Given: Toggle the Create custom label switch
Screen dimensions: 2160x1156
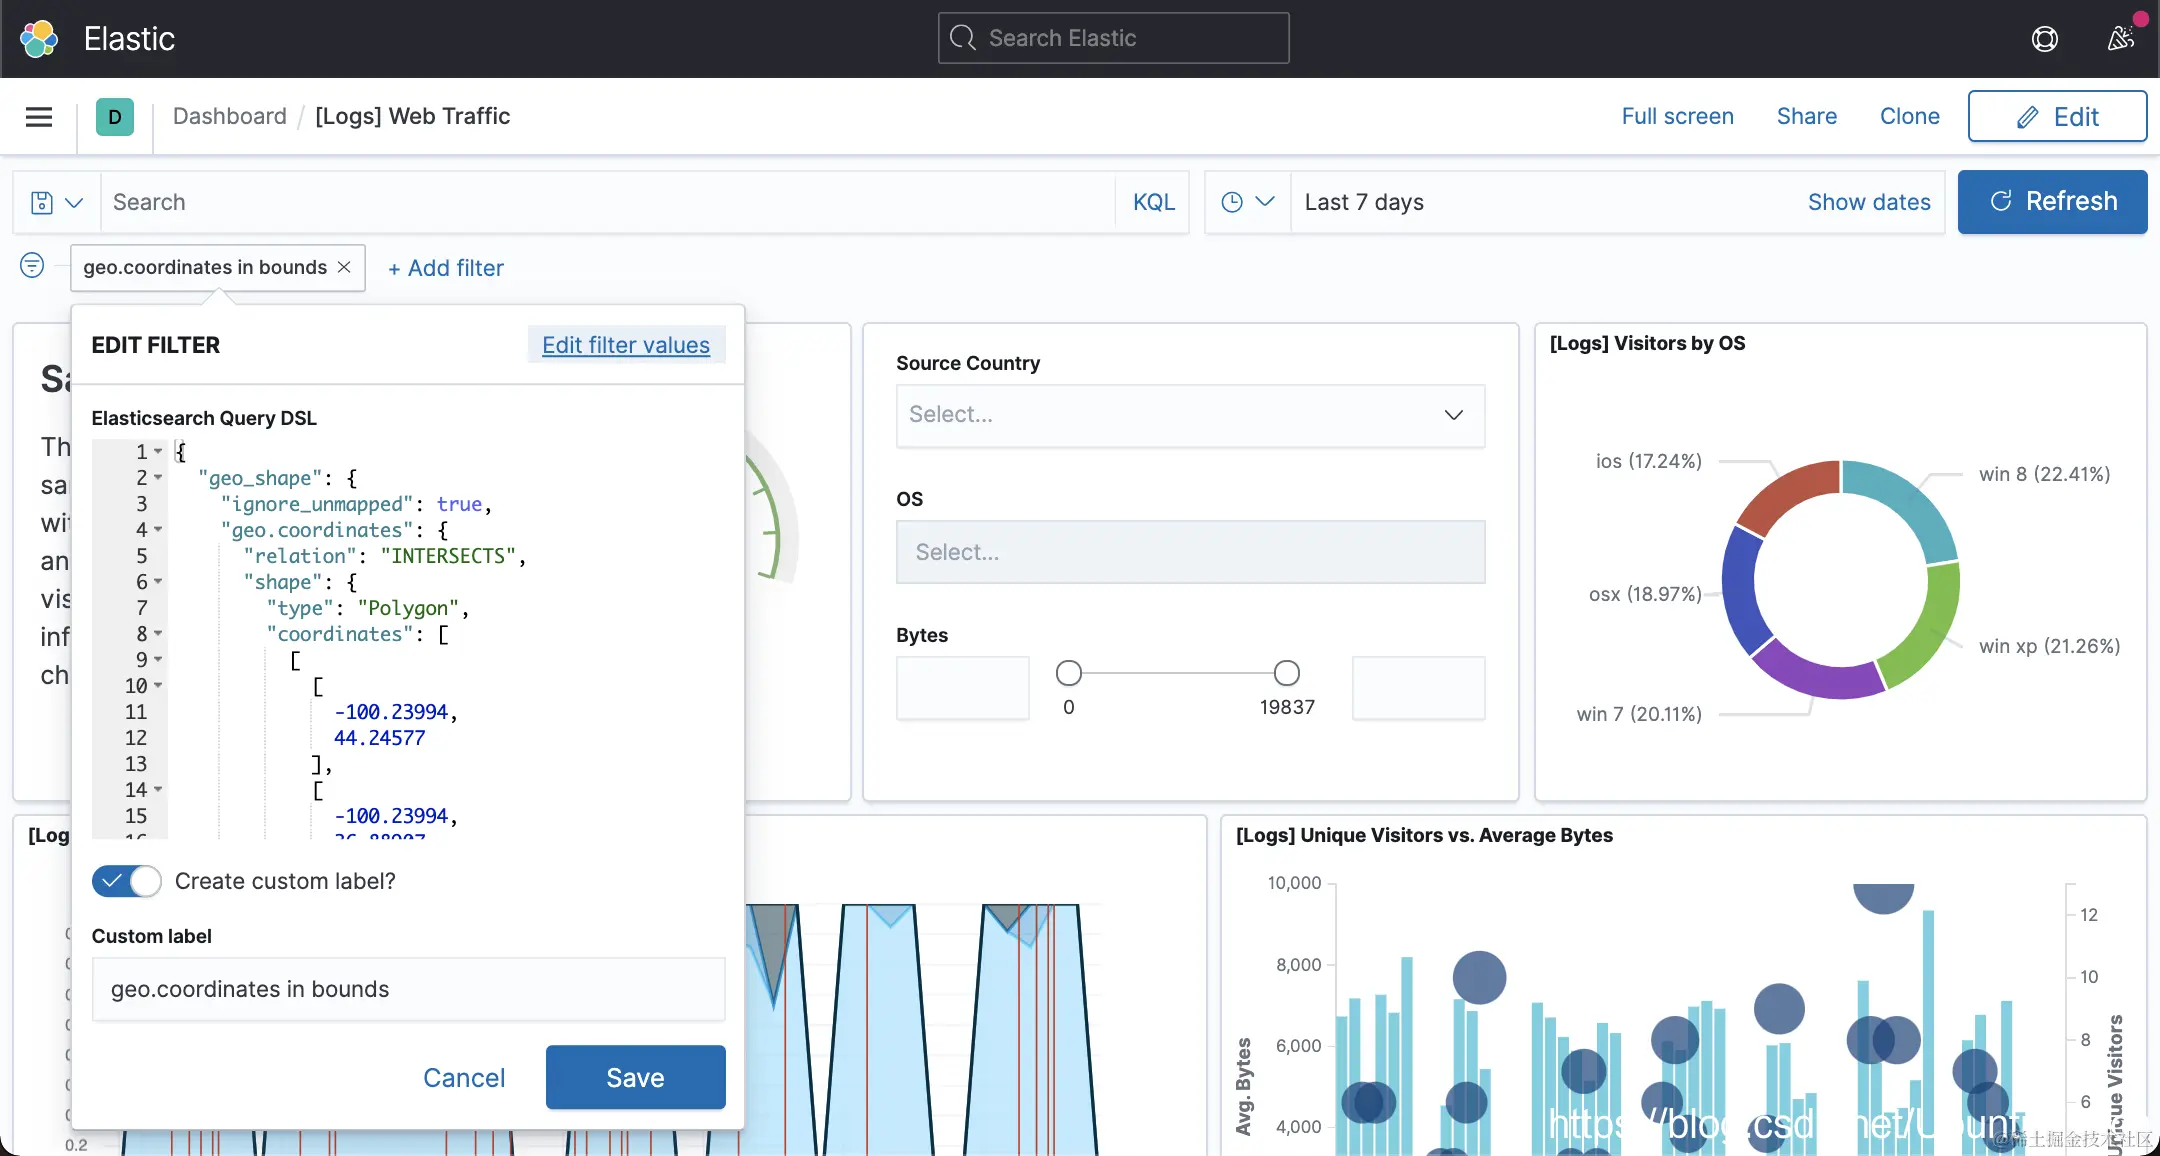Looking at the screenshot, I should pos(127,881).
